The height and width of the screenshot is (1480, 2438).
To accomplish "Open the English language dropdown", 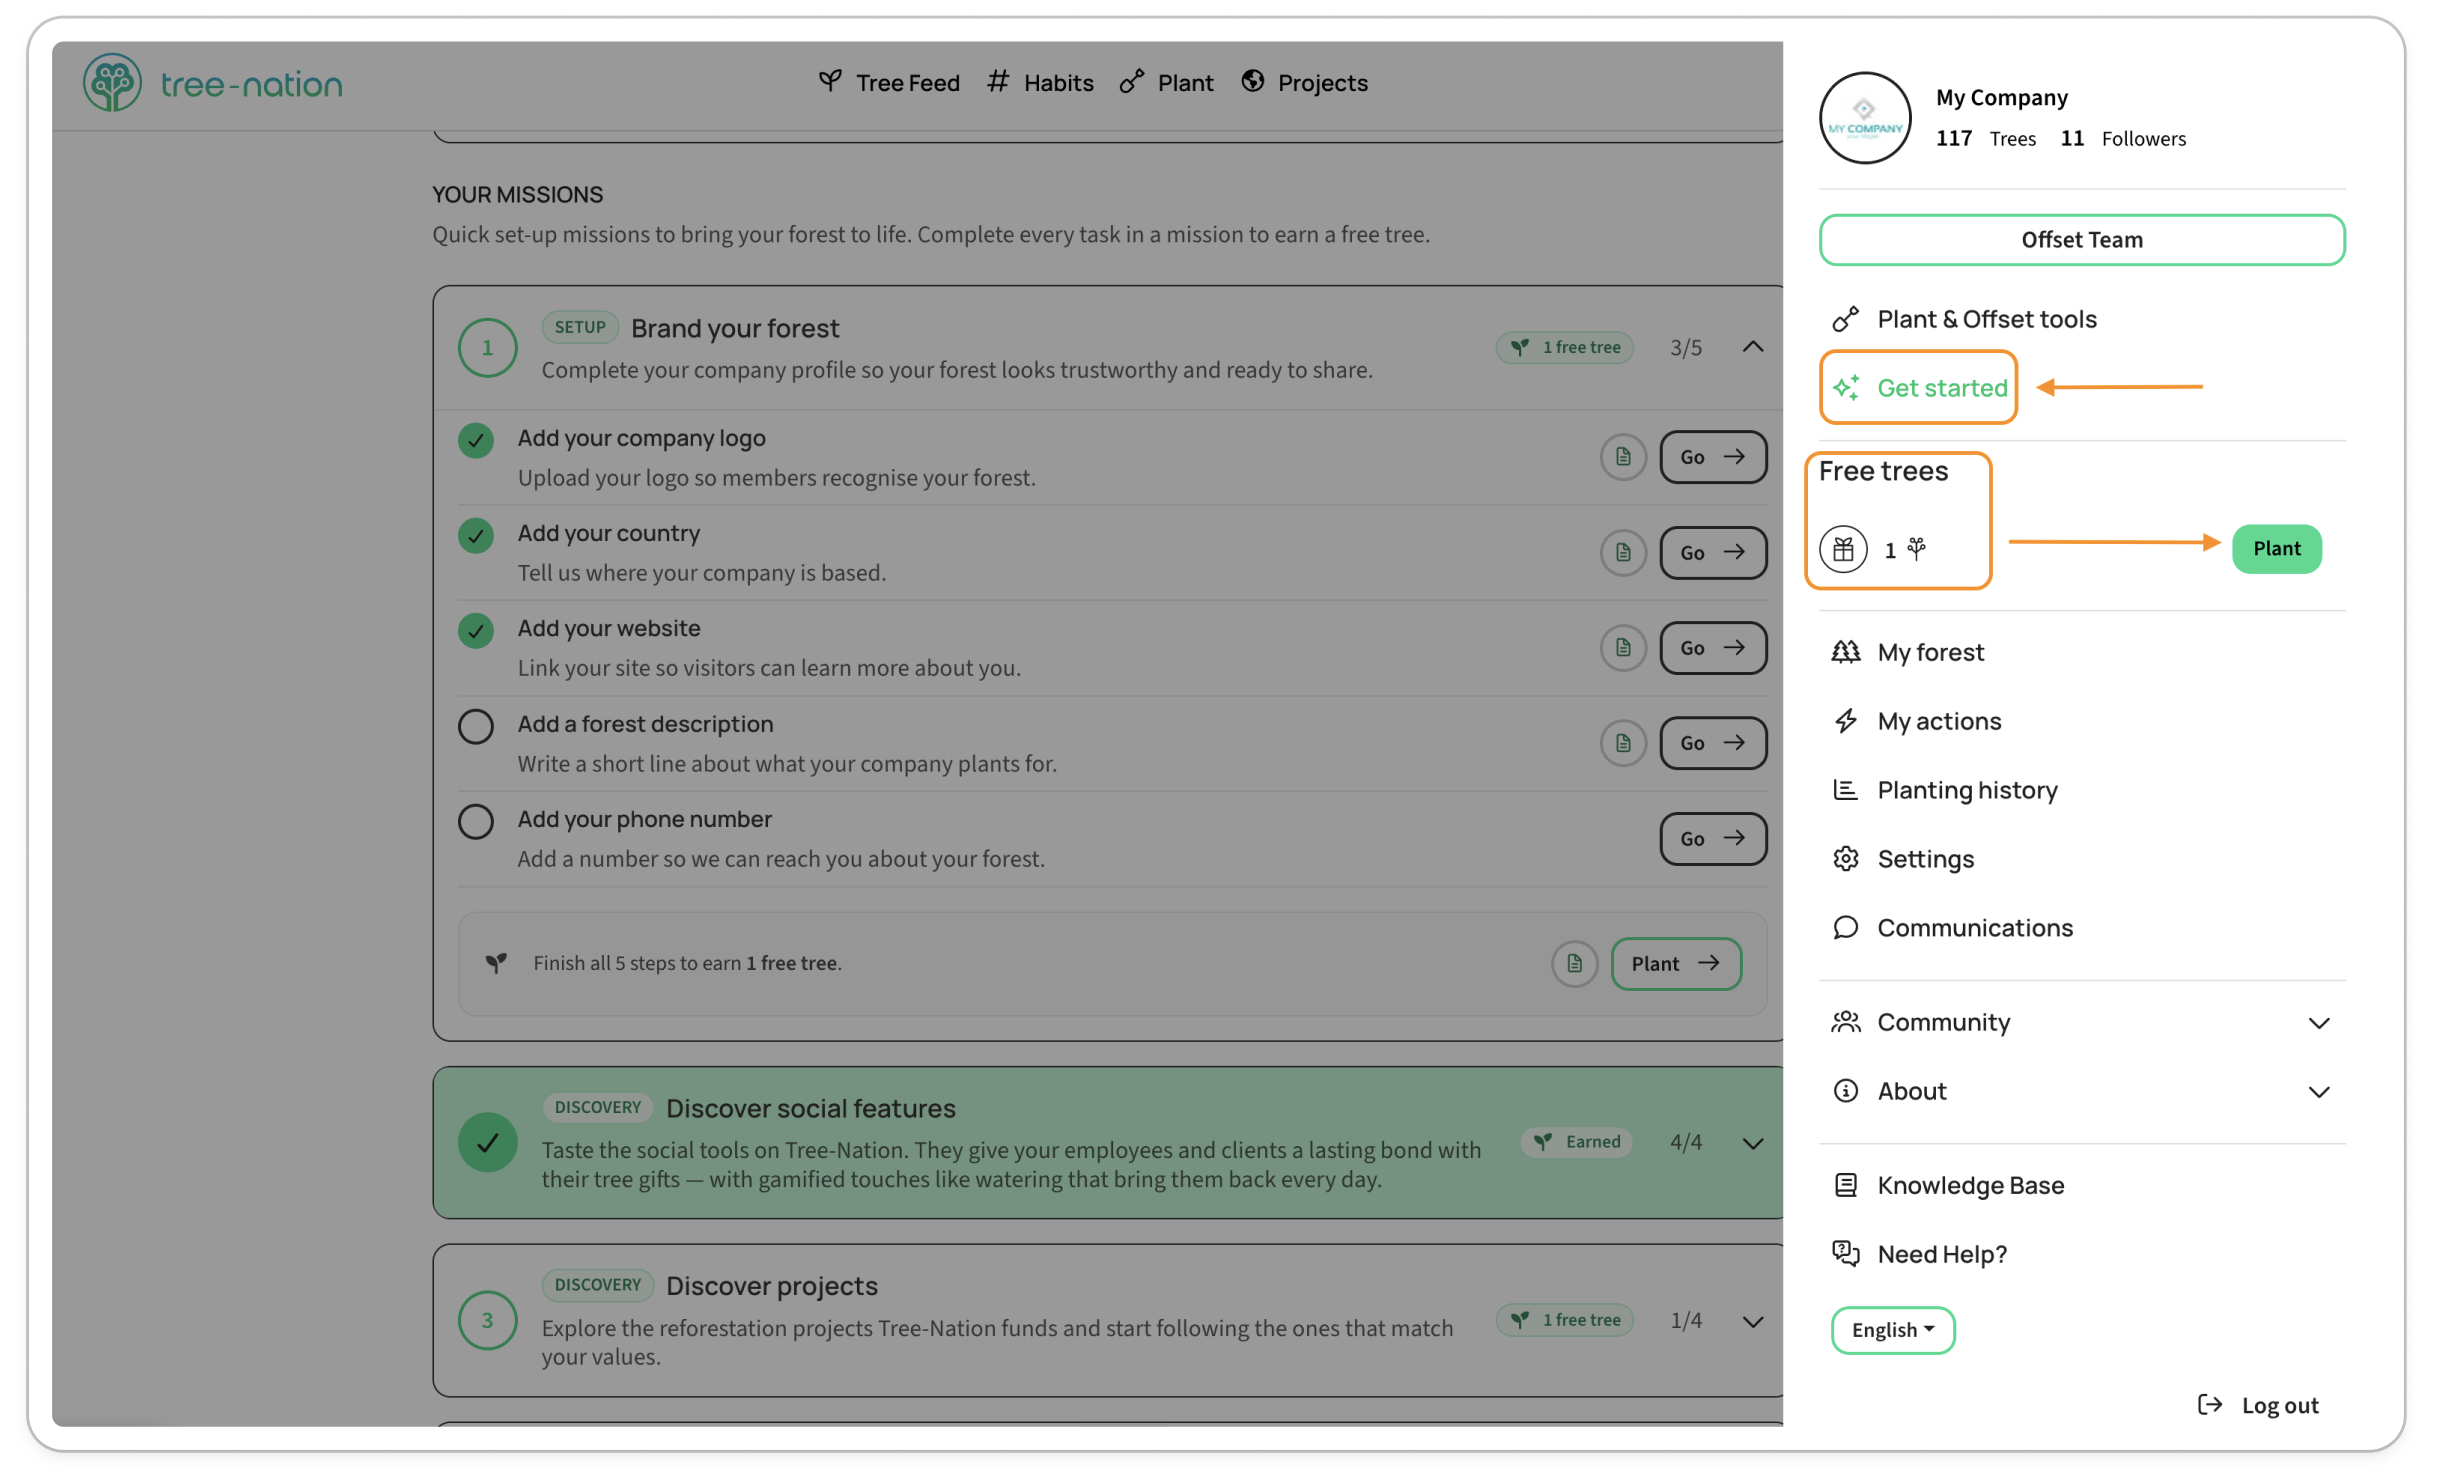I will (x=1892, y=1330).
